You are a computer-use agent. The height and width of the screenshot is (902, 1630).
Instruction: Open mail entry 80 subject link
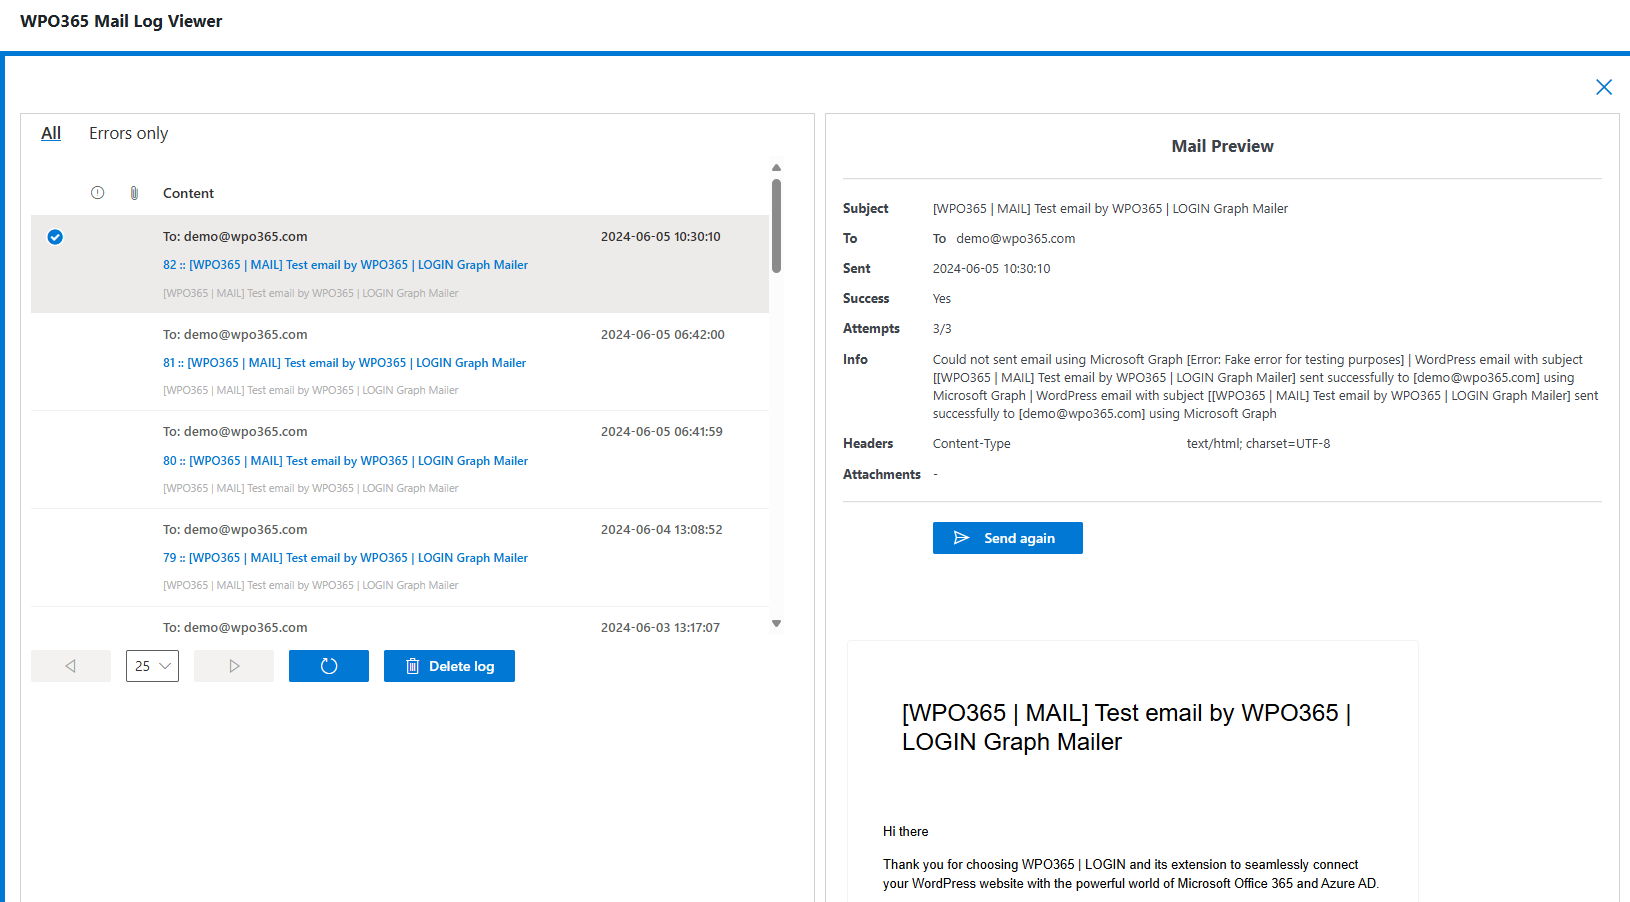[x=345, y=461]
